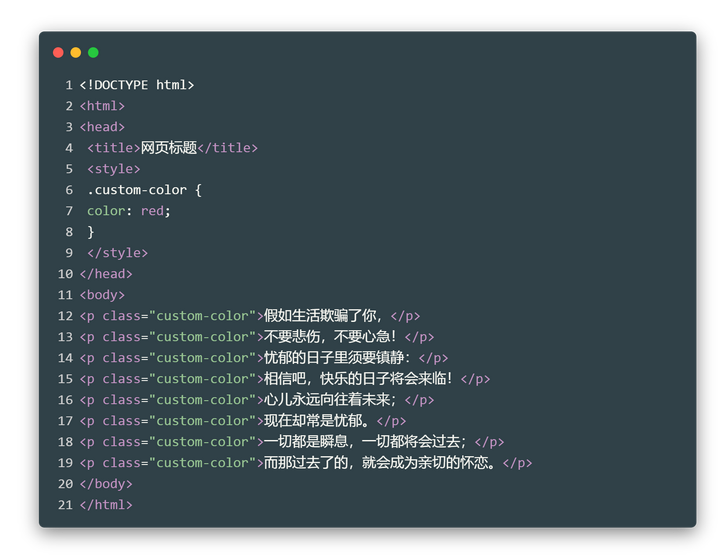
Task: Click the text 相信吧，快乐的日子将会来临
Action: coord(358,379)
